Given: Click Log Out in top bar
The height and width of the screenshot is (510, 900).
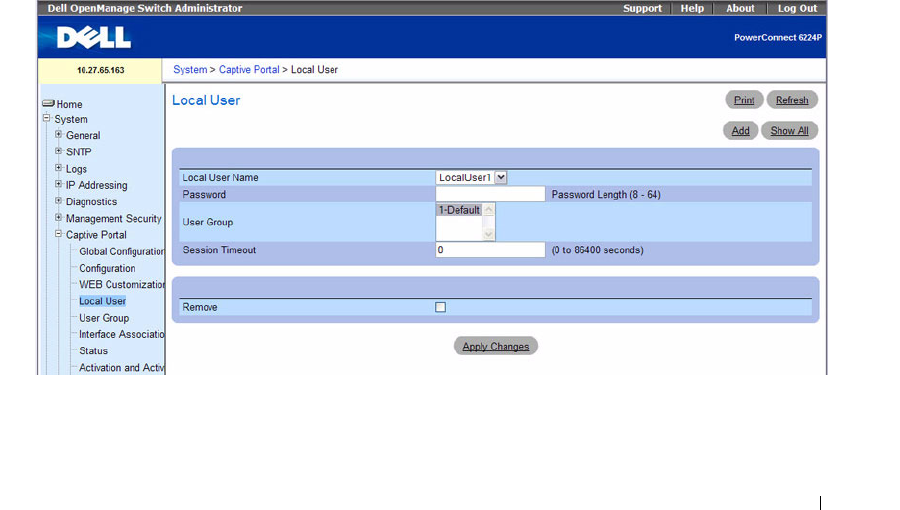Looking at the screenshot, I should 797,8.
